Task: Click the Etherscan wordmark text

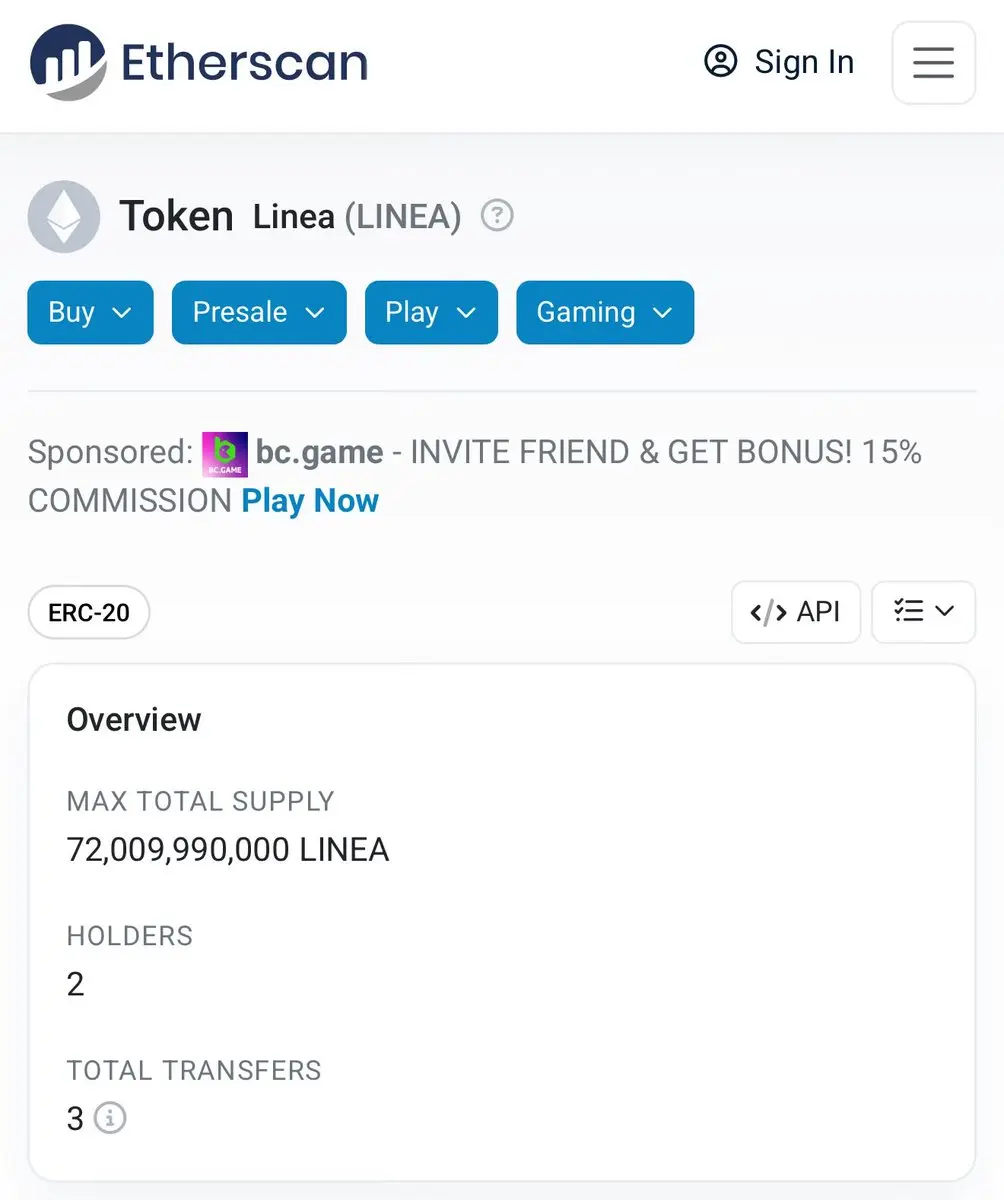Action: pos(244,62)
